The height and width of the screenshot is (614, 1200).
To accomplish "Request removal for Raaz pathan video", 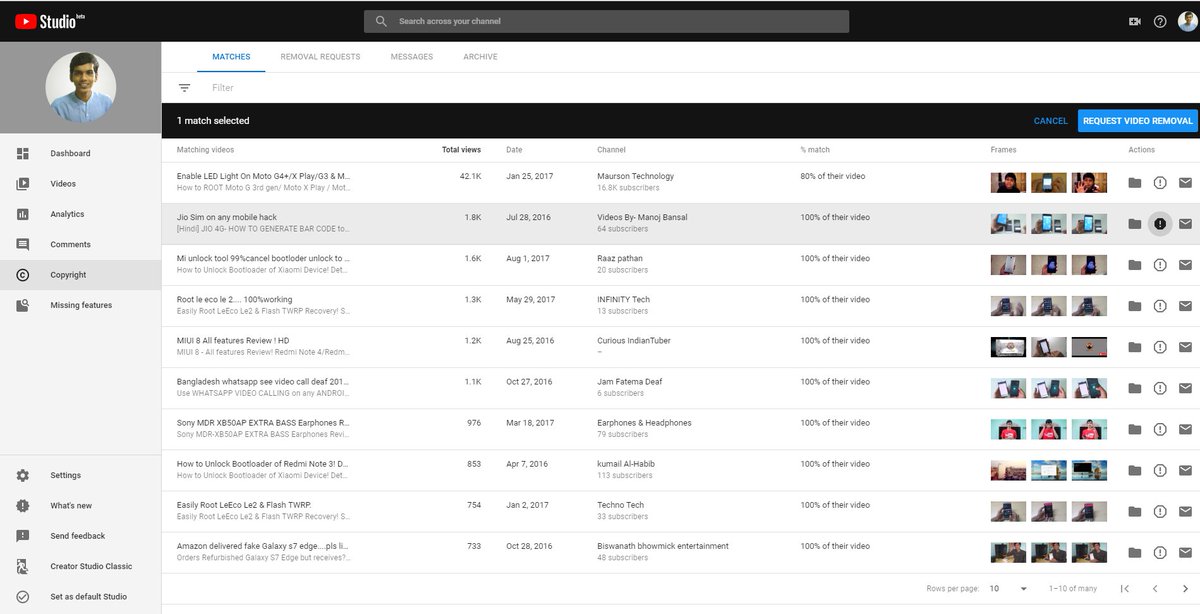I will (x=1160, y=265).
